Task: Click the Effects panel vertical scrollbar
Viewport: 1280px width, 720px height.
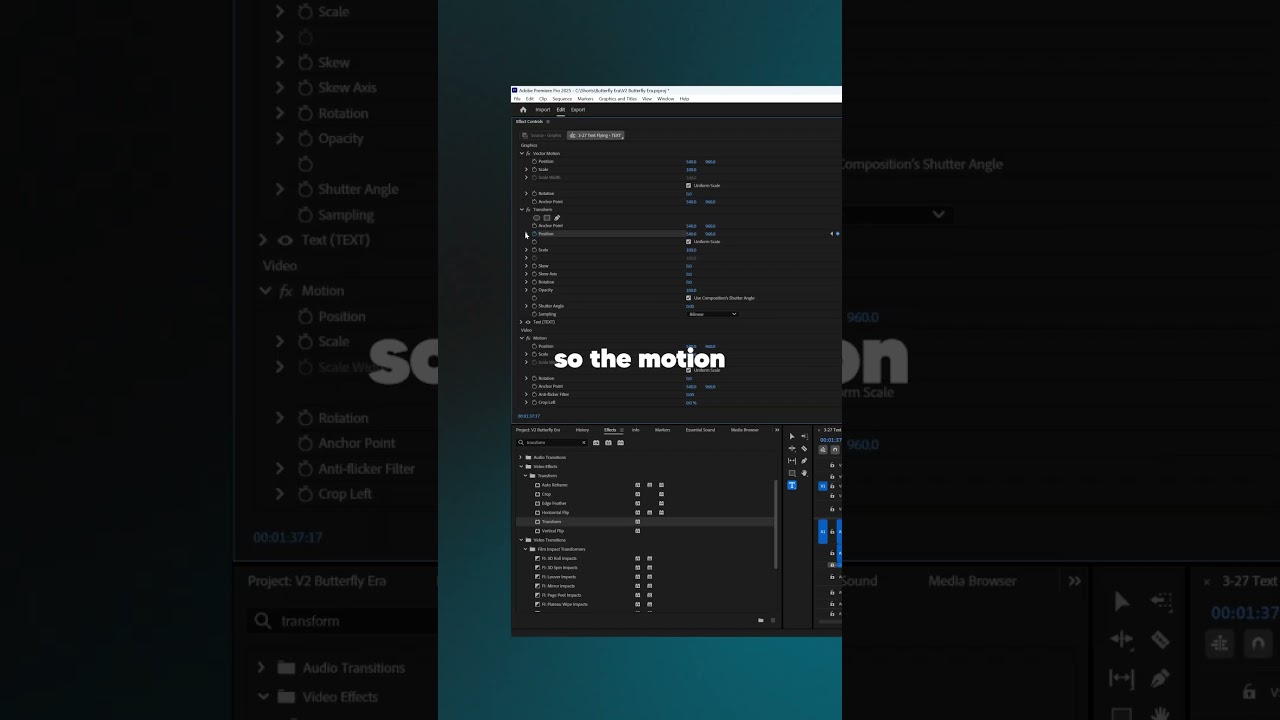Action: (777, 525)
